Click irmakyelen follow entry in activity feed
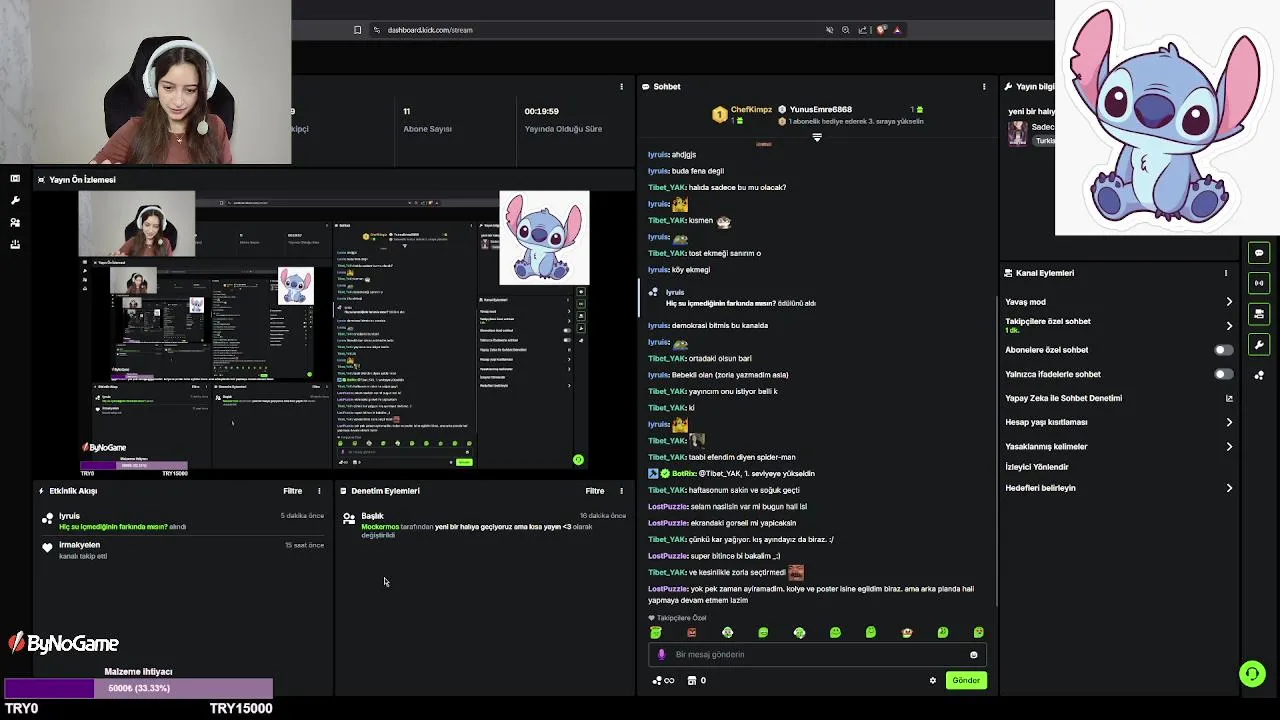This screenshot has width=1280, height=720. pos(181,550)
